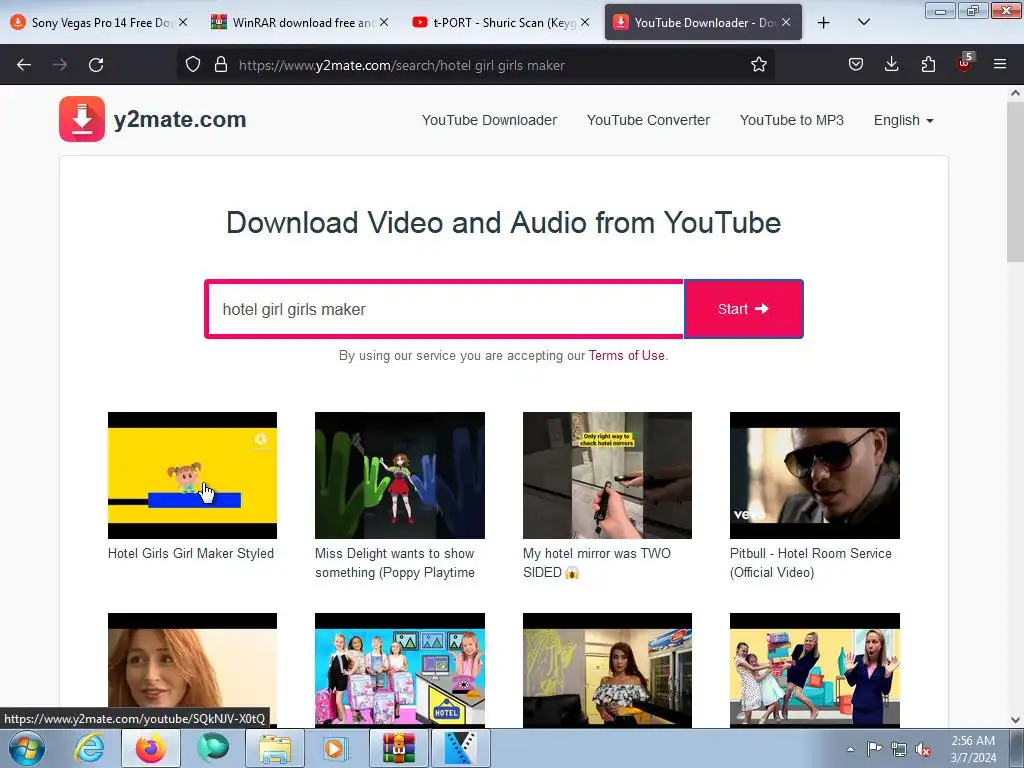Open Hotel Girls Girl Maker Styled thumbnail
Screen dimensions: 1024x768
192,475
